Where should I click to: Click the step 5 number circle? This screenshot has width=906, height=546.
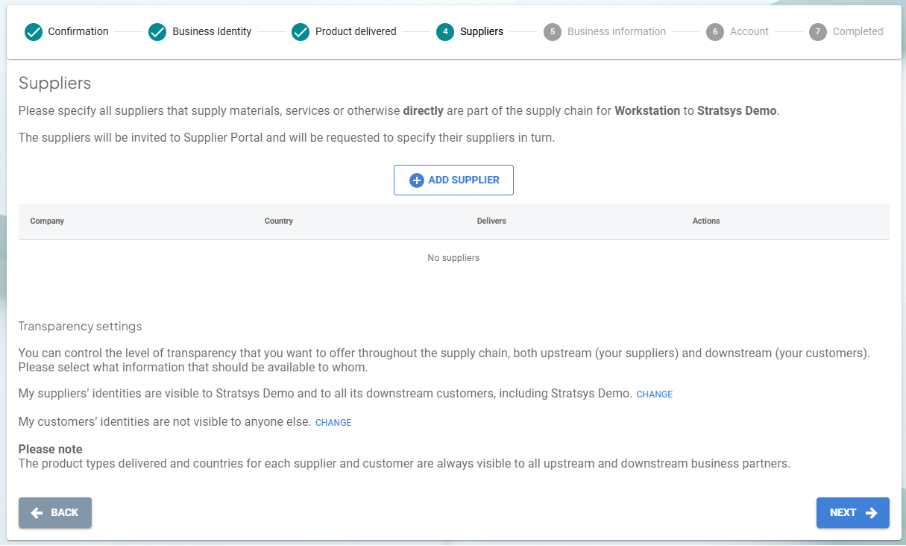tap(552, 32)
